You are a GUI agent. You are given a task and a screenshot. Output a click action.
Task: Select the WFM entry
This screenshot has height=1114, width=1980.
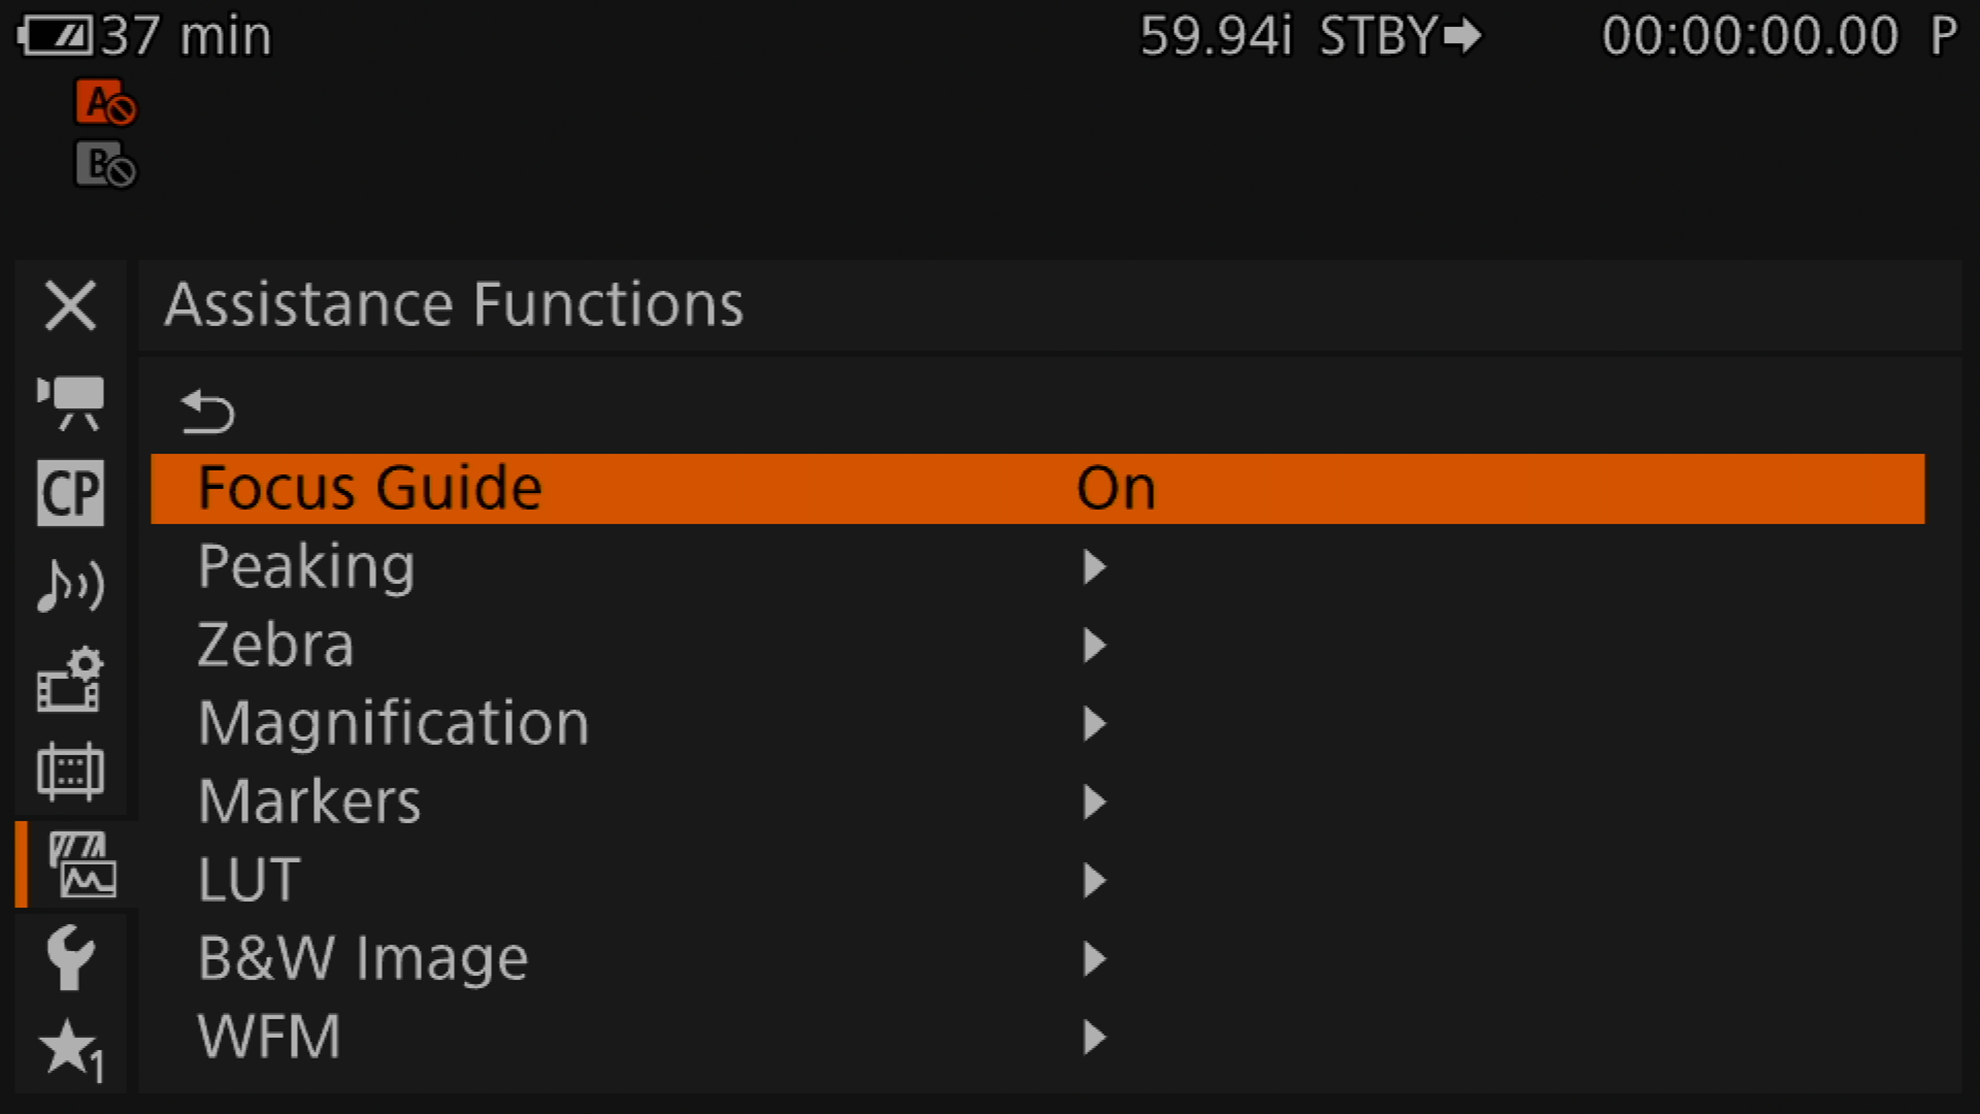pyautogui.click(x=269, y=1037)
